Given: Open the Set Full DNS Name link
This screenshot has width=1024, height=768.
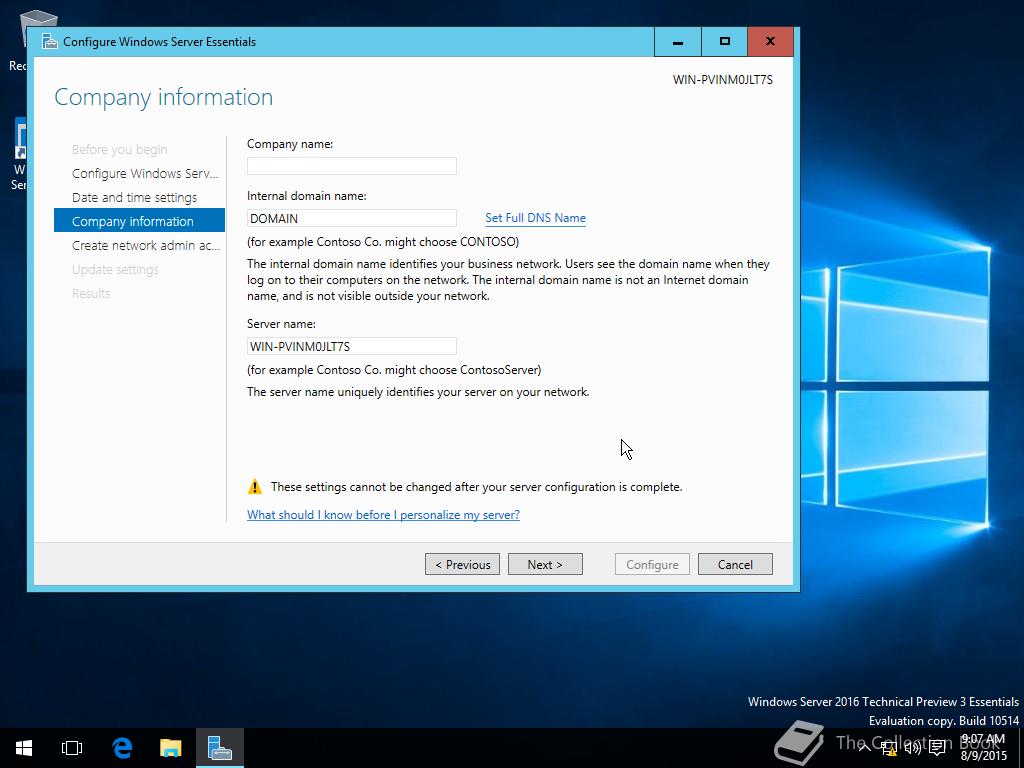Looking at the screenshot, I should click(x=536, y=218).
